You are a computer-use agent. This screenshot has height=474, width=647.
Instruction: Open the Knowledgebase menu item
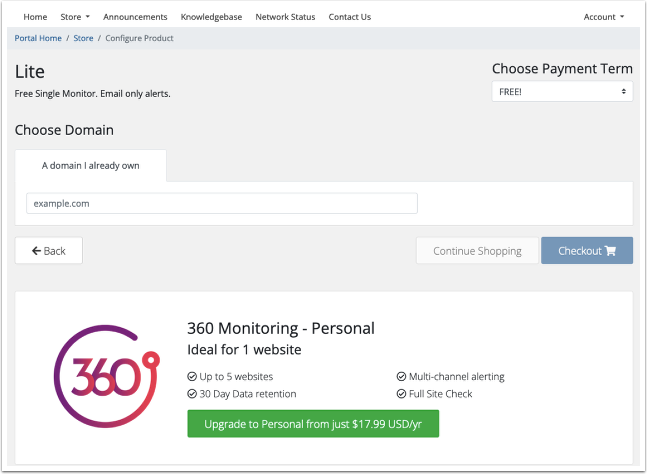point(211,17)
